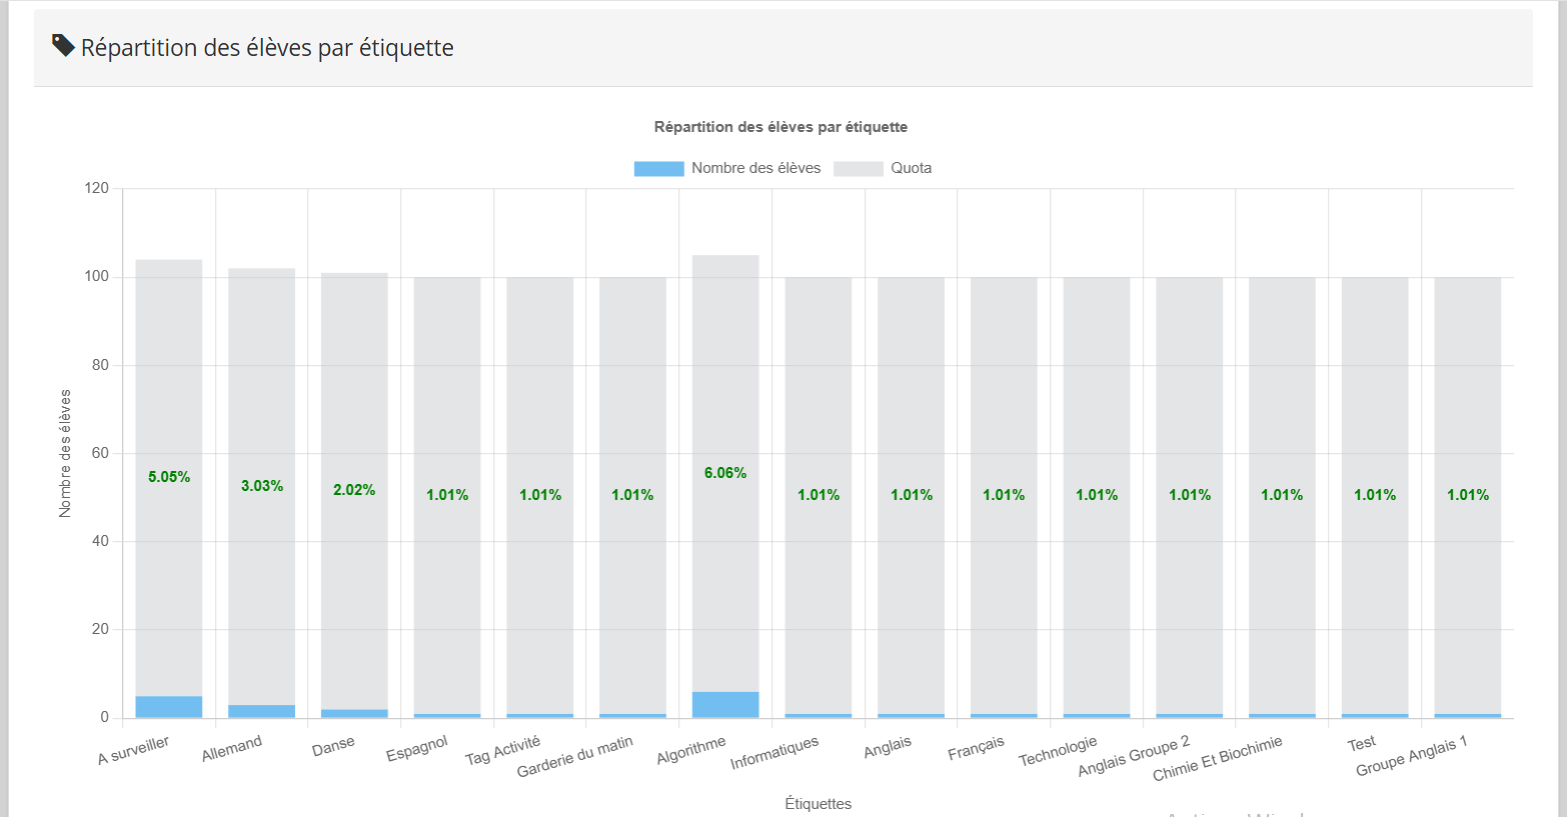
Task: Click the grey quota bar for Test
Action: (1375, 400)
